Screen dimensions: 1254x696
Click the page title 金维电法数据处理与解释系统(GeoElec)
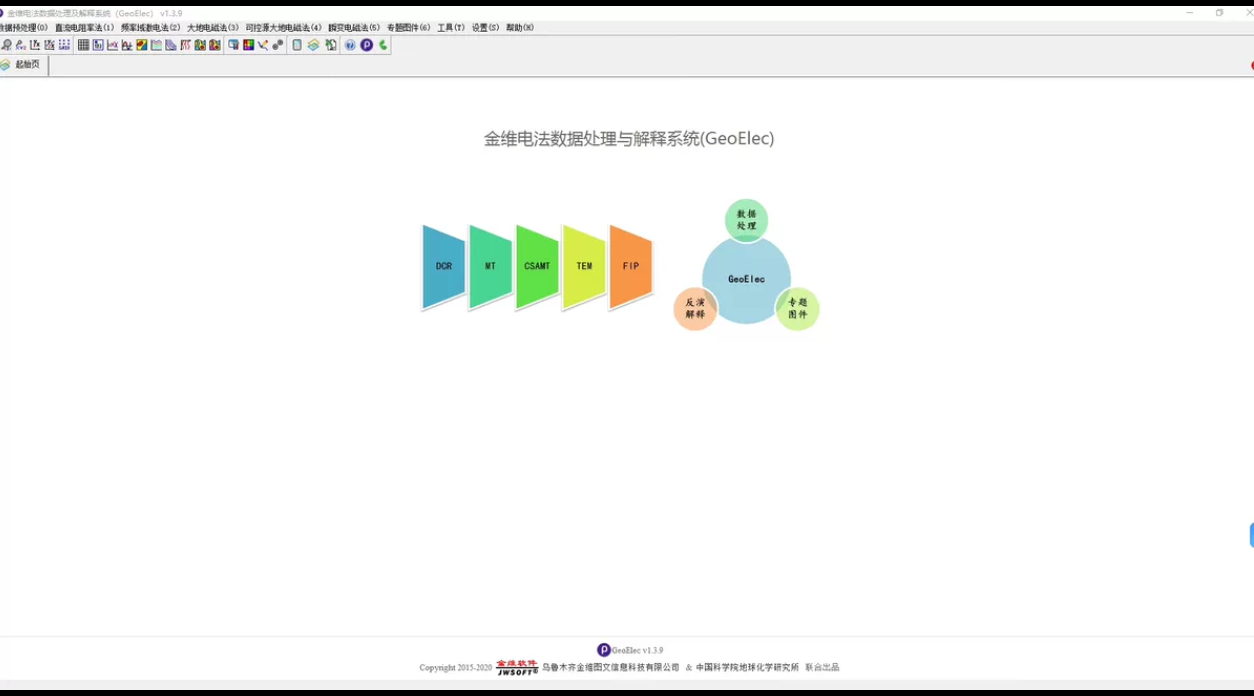coord(629,139)
